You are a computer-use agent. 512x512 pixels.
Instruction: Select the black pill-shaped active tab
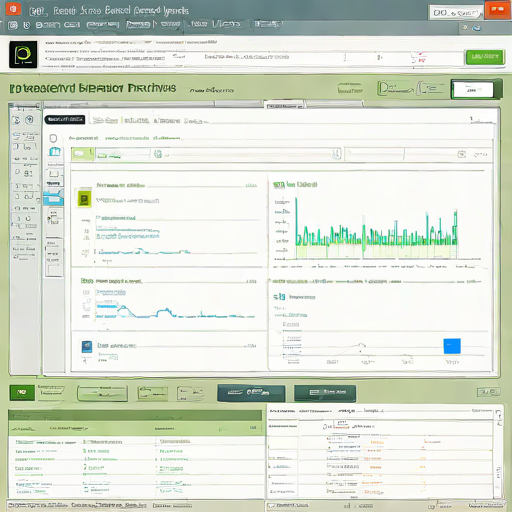pyautogui.click(x=65, y=119)
